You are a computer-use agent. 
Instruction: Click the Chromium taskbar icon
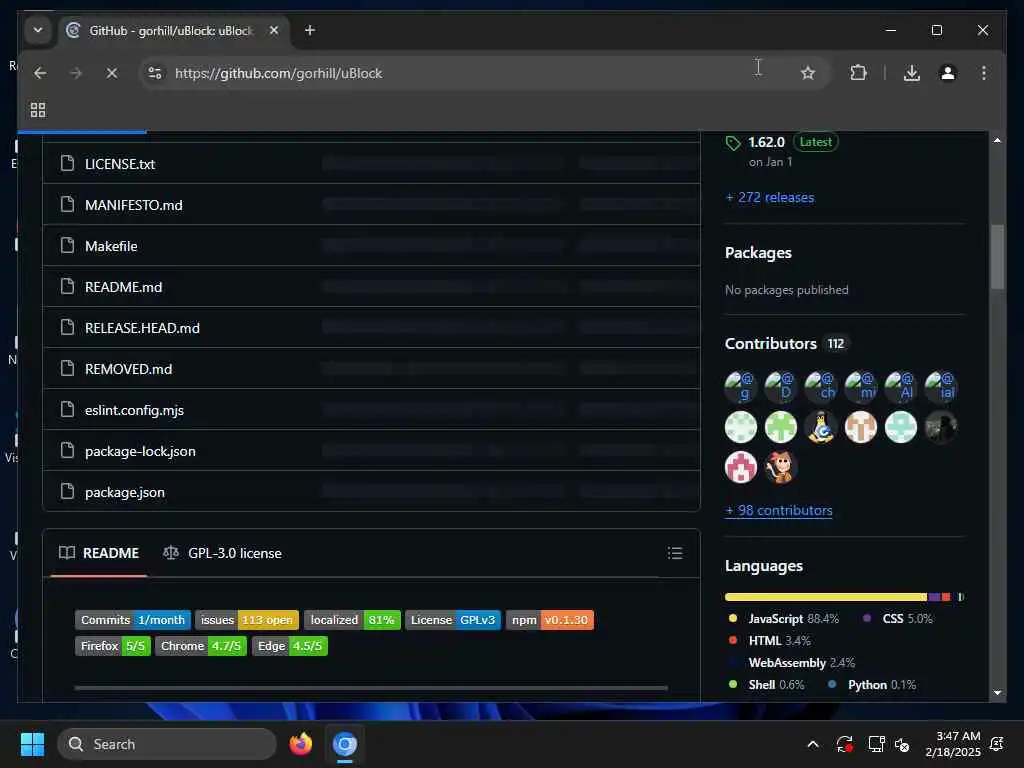(x=345, y=744)
